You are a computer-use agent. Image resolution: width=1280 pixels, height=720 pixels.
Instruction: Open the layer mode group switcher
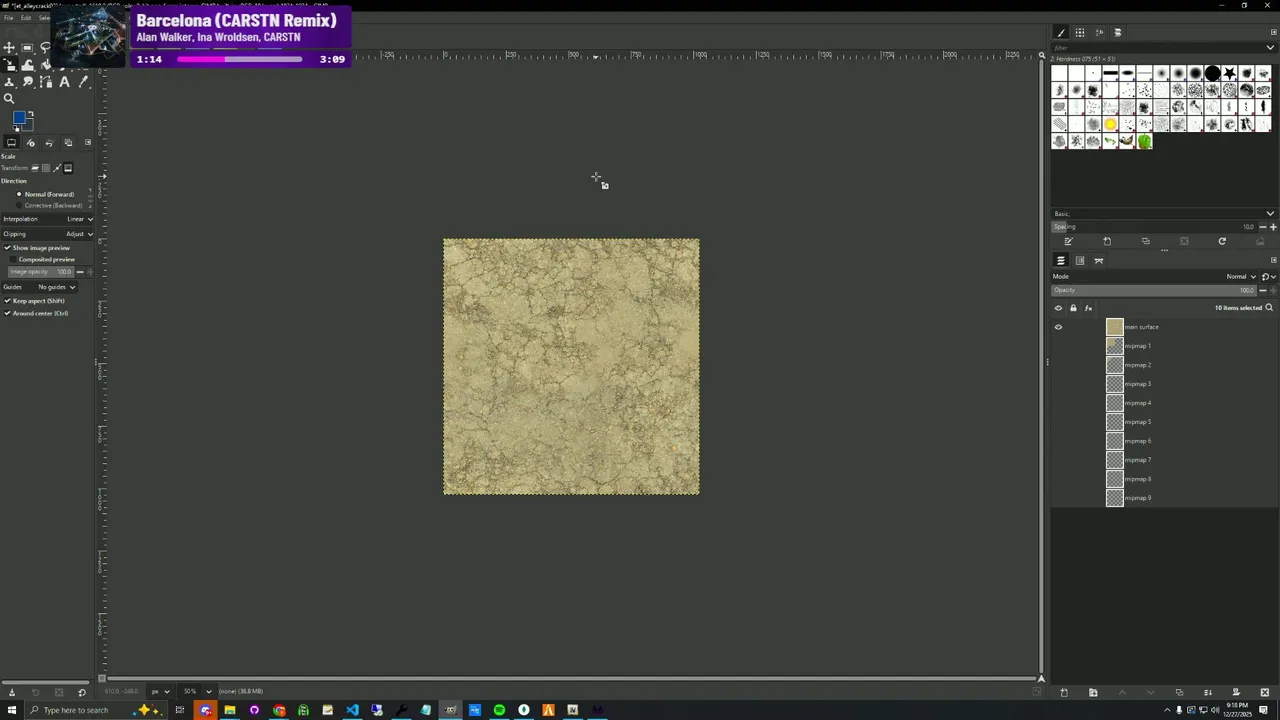[x=1268, y=277]
